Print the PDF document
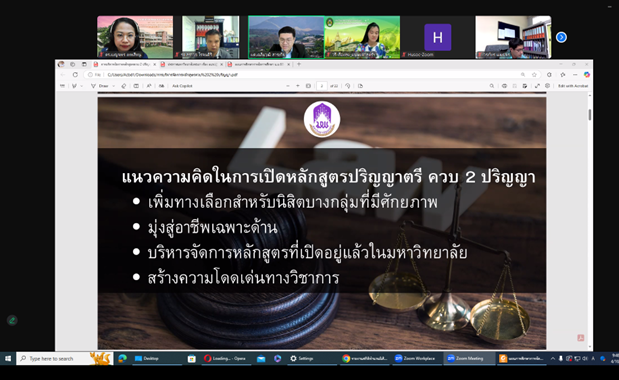Viewport: 619px width, 380px height. [504, 86]
